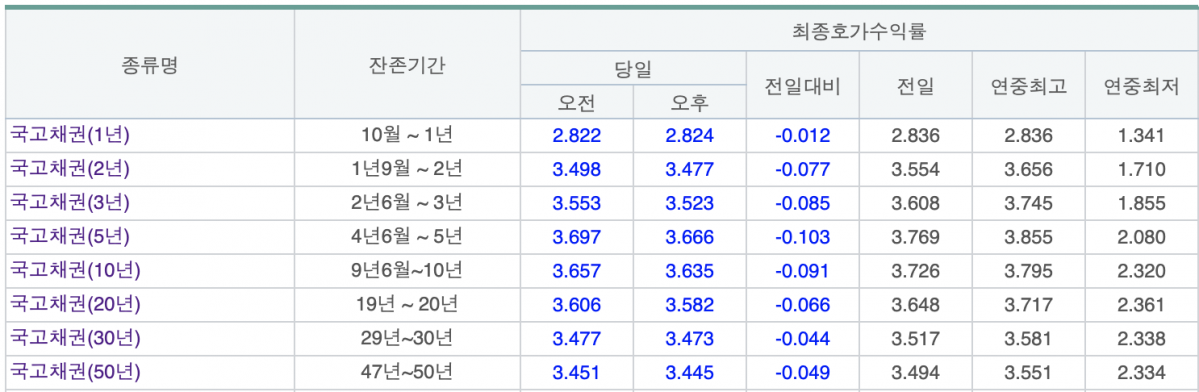Open the 국고채권(30년) link
The image size is (1199, 392).
75,339
